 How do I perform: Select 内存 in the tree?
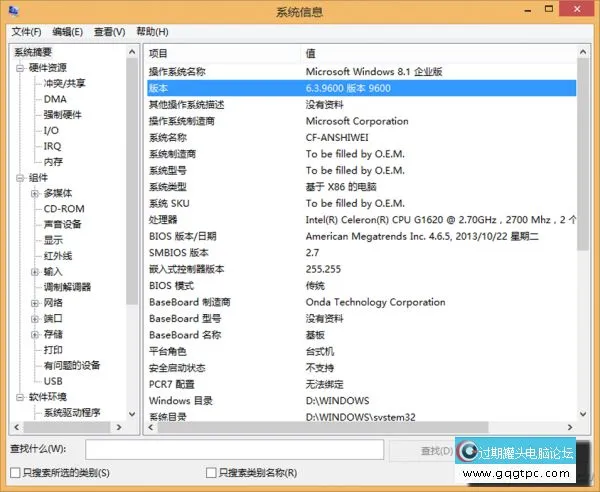click(53, 162)
